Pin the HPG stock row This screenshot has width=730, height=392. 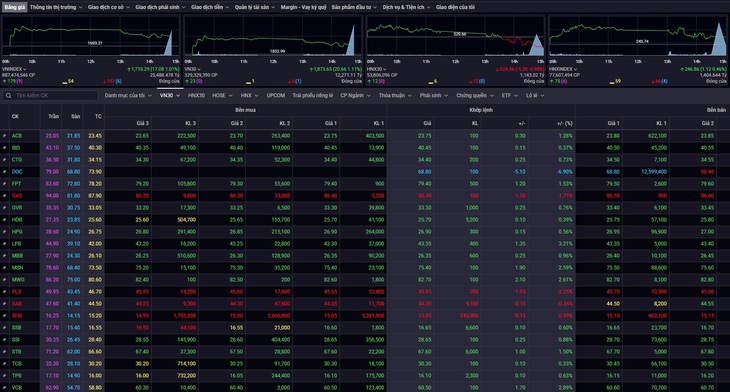(4, 232)
